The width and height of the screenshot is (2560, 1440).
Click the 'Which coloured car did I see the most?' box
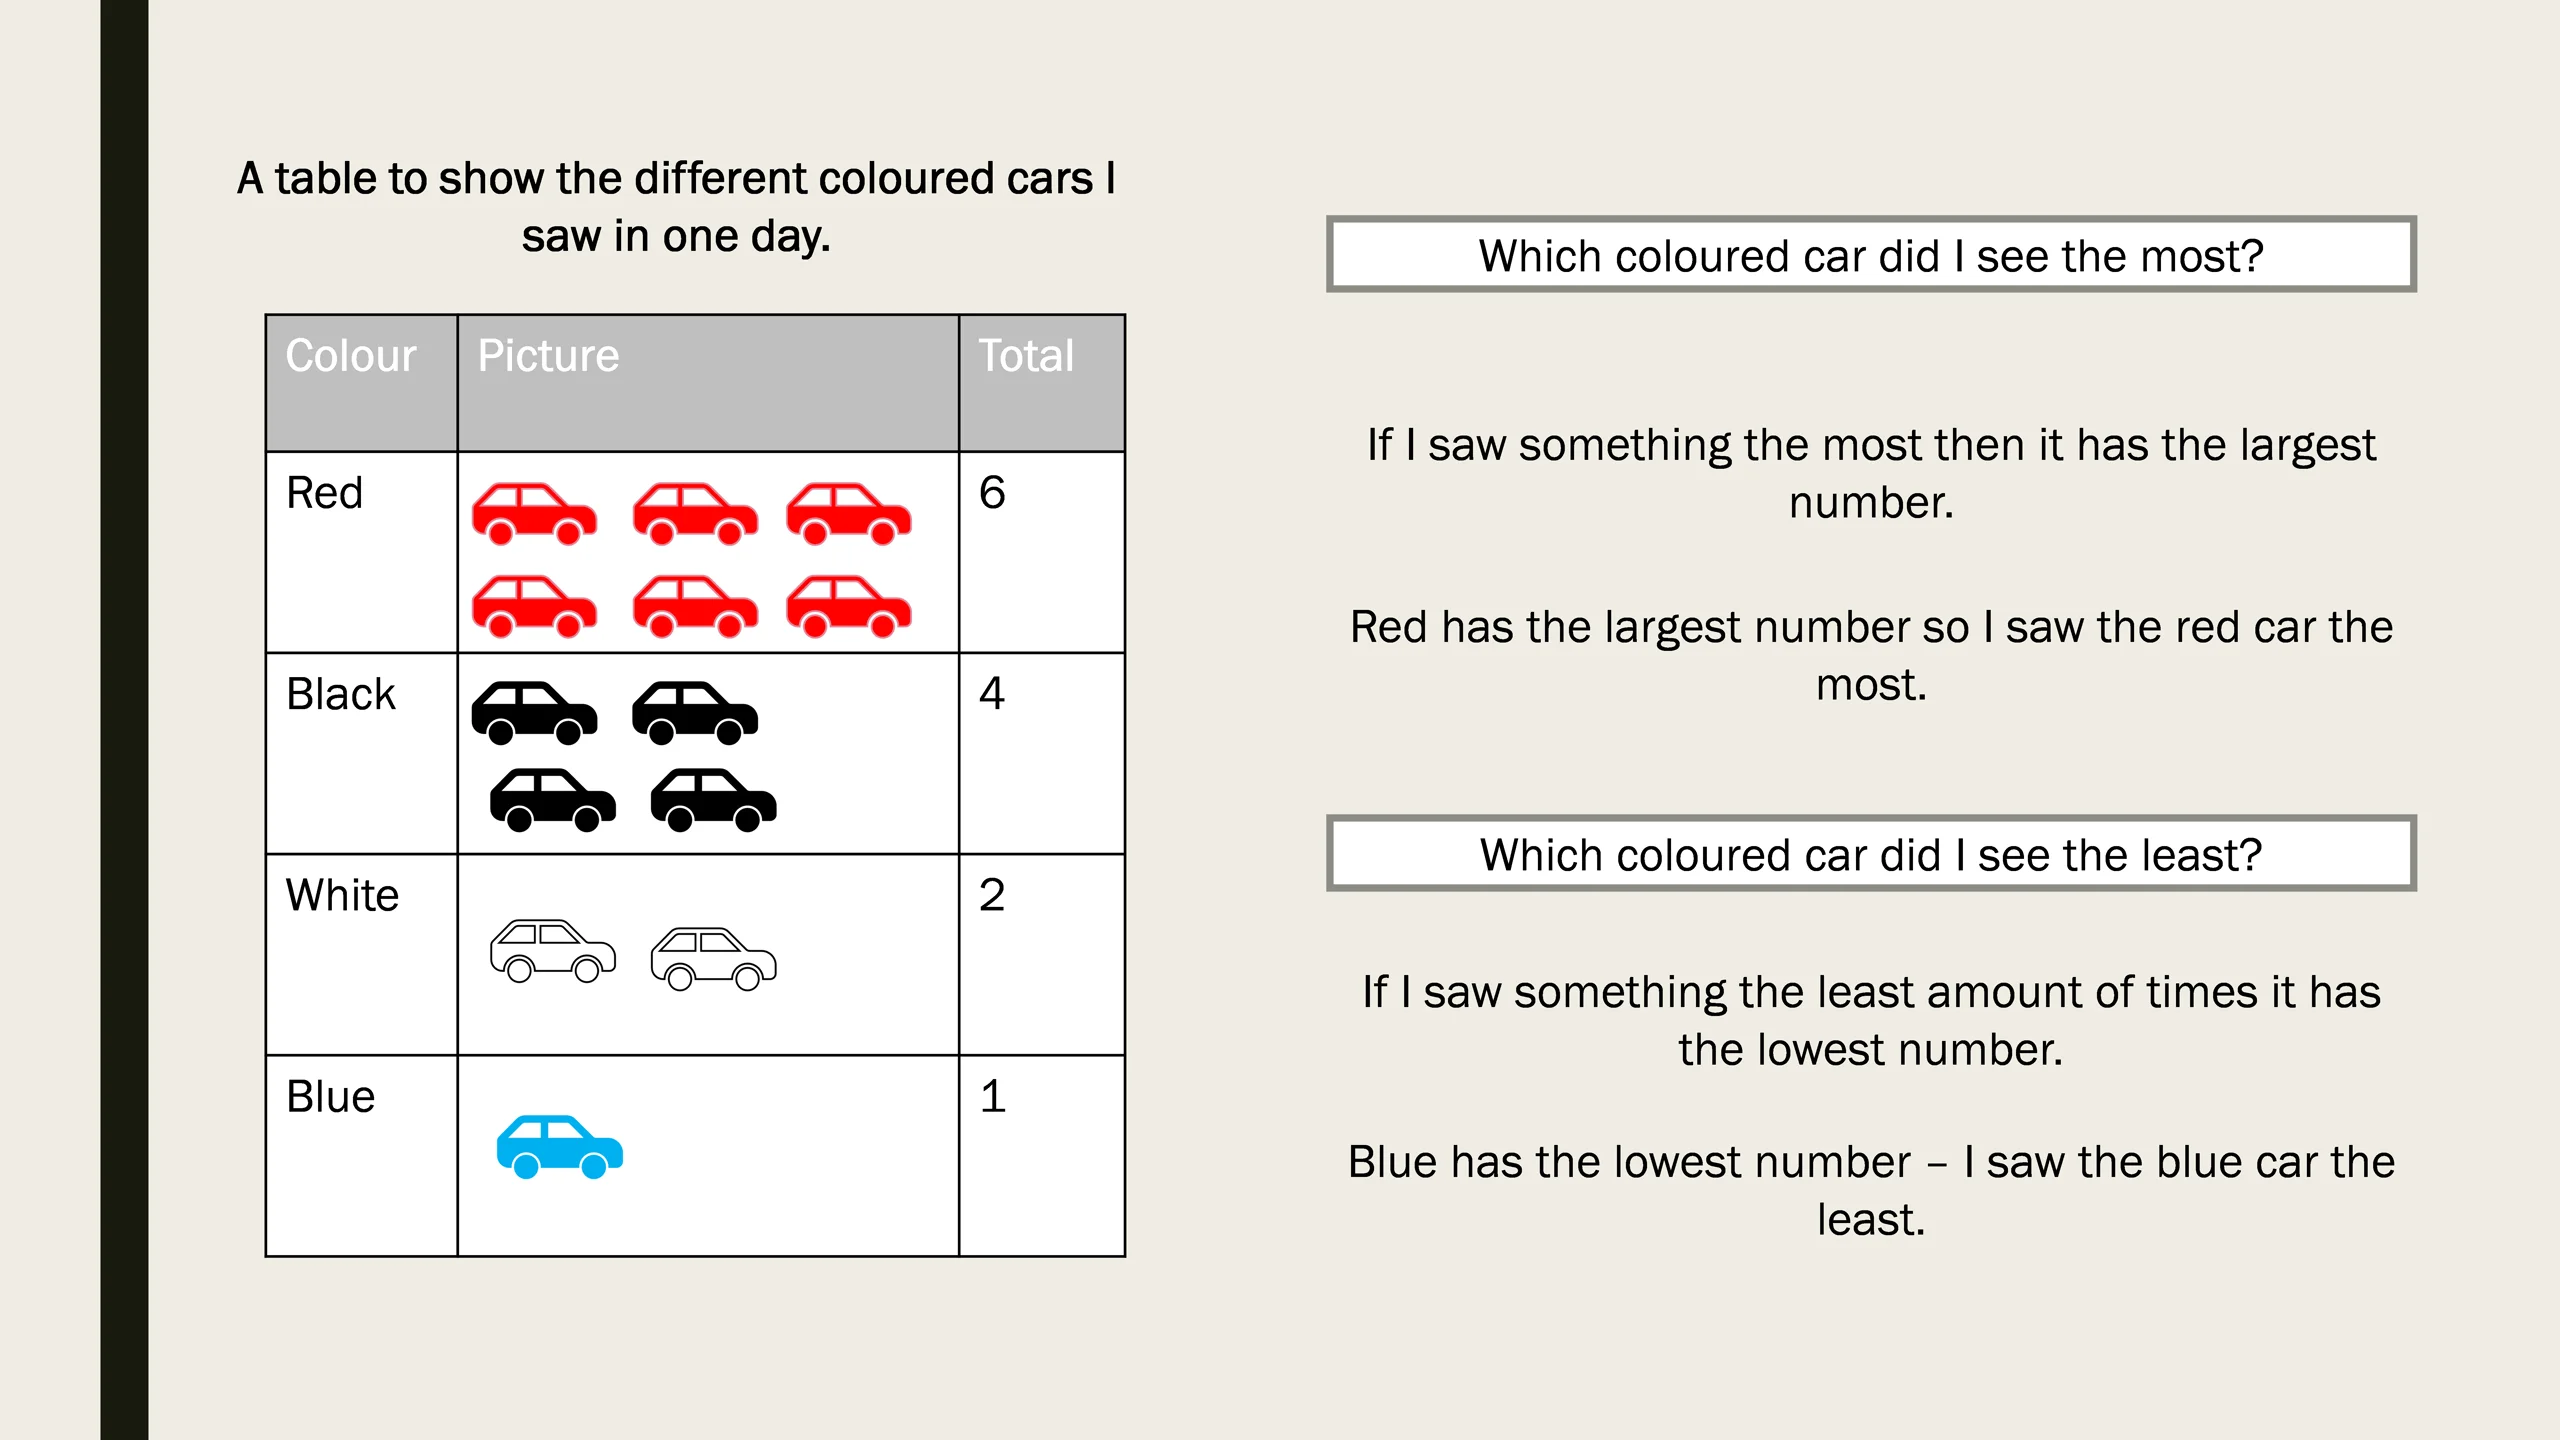click(1871, 254)
